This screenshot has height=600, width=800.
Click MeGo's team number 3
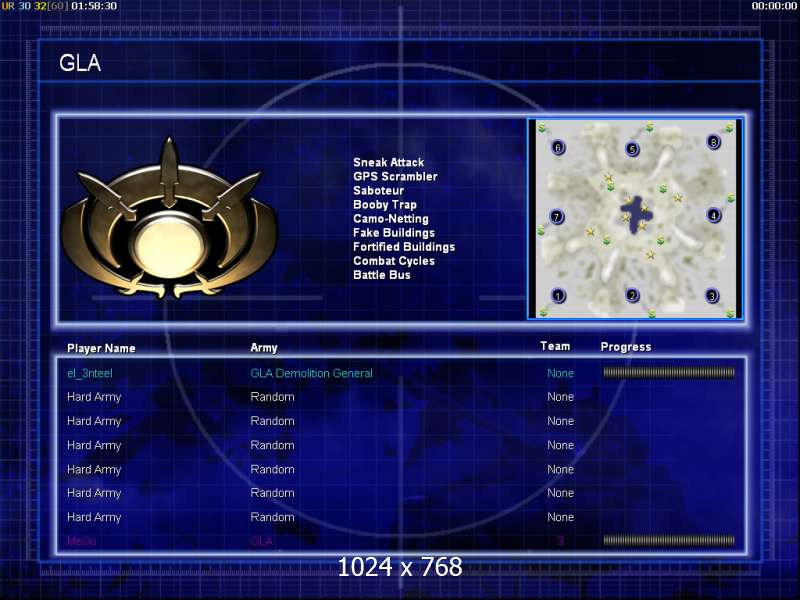(561, 541)
